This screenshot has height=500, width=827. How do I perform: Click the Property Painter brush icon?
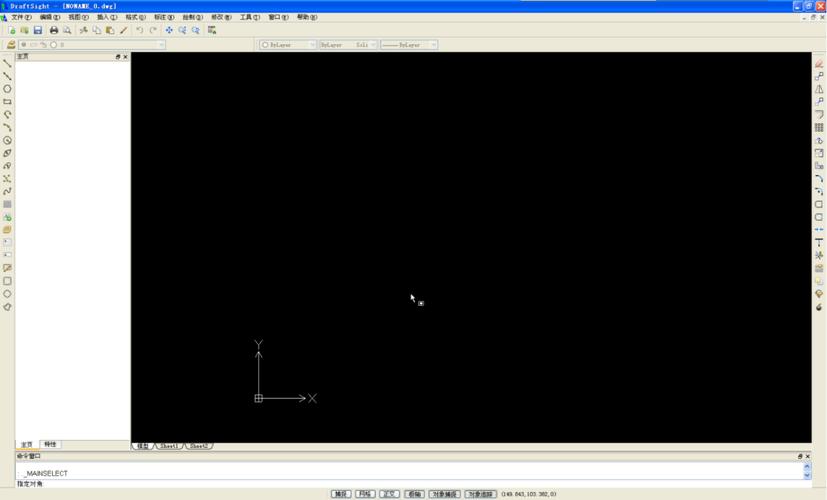[123, 31]
